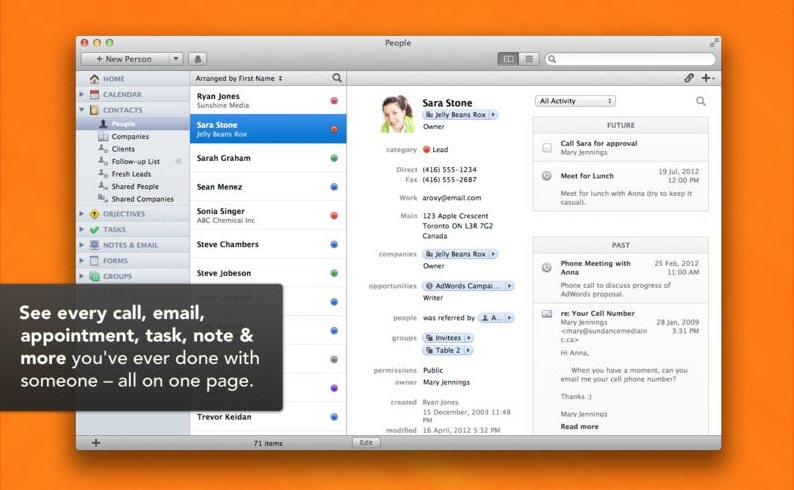
Task: Switch to split column view
Action: [508, 59]
